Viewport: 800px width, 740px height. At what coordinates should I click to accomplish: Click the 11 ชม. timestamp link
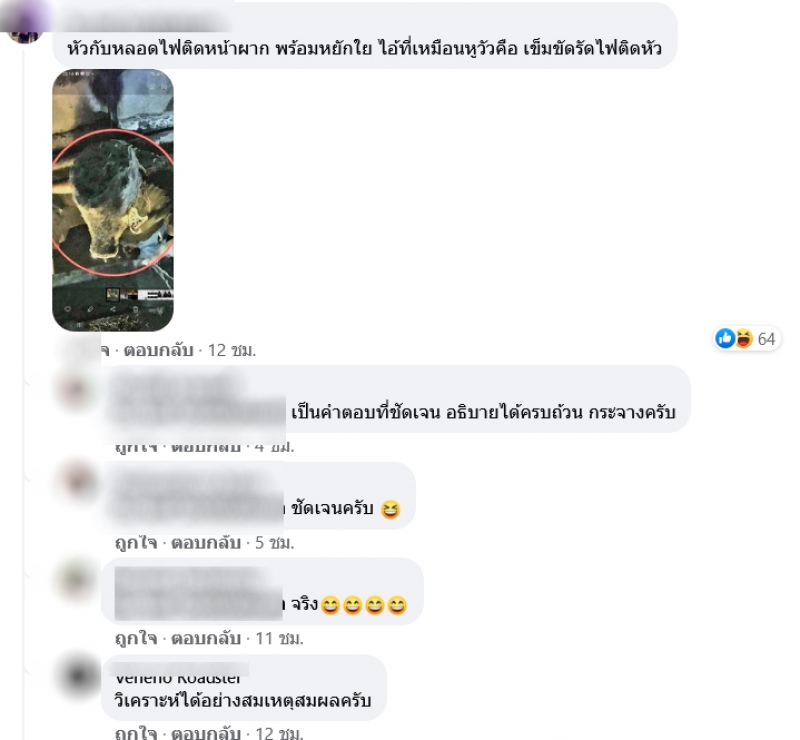[279, 638]
